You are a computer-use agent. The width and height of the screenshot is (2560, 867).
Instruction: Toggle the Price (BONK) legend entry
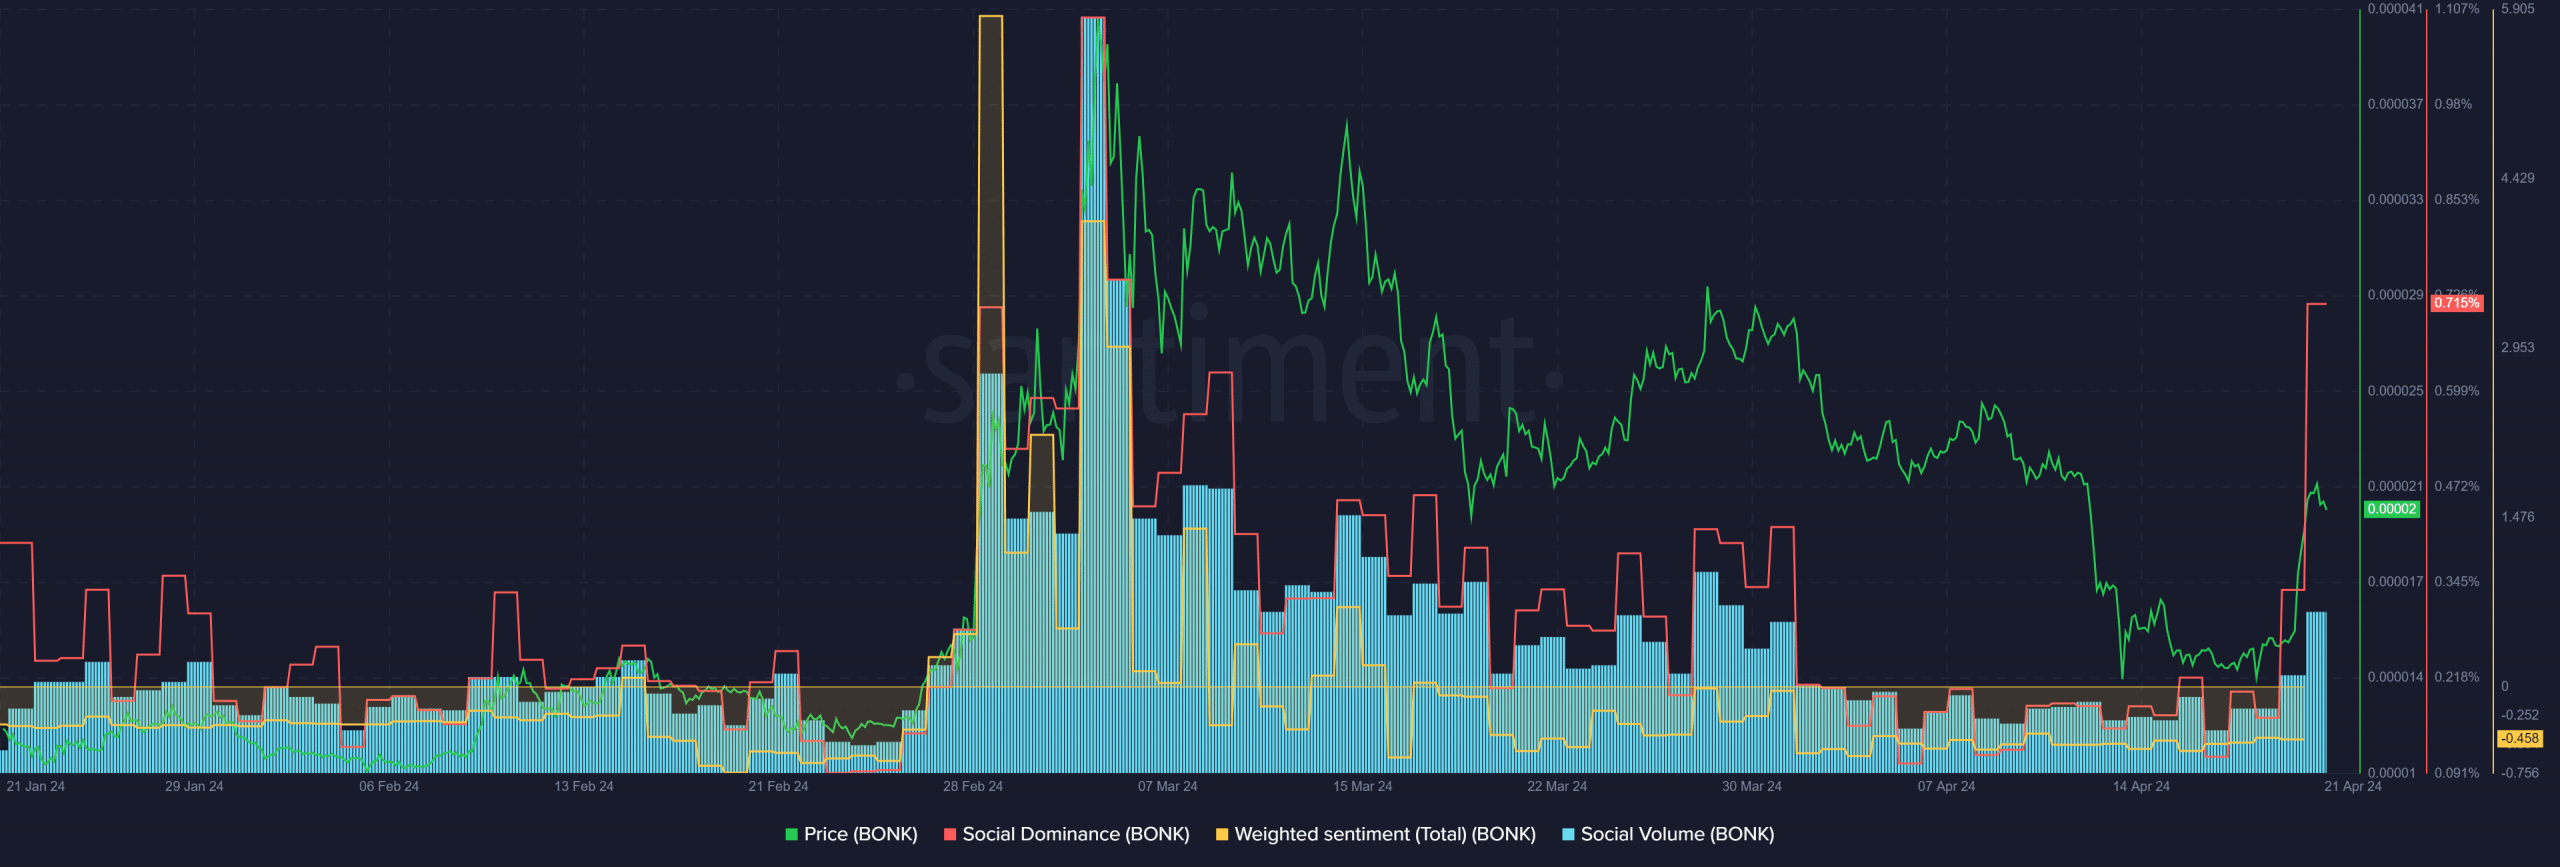coord(851,834)
